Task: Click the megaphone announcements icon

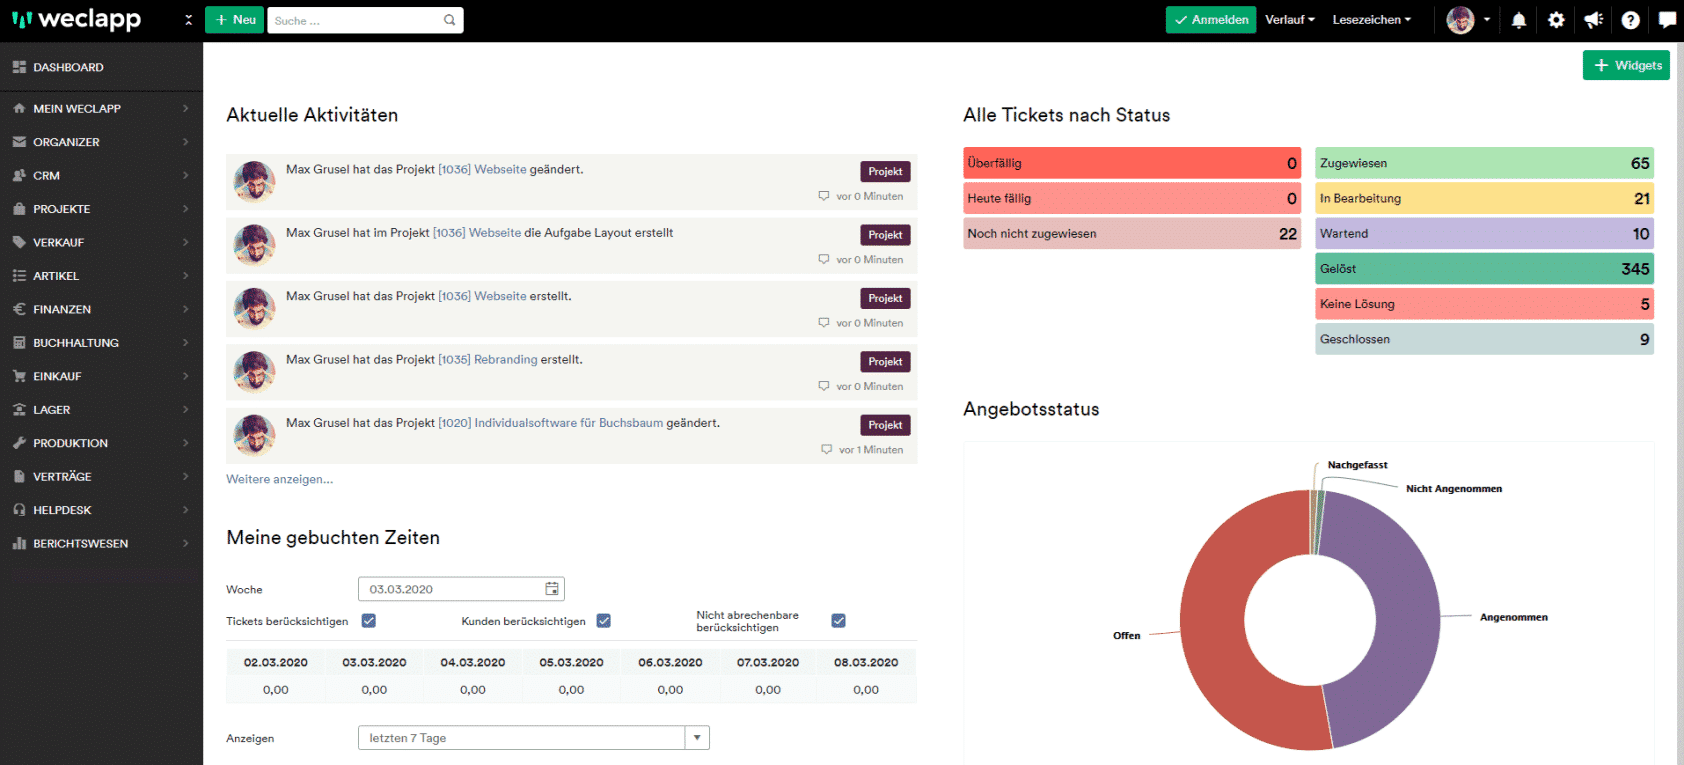Action: 1593,20
